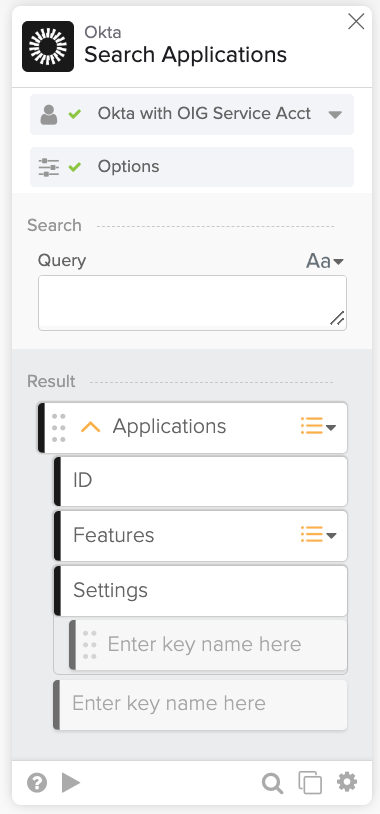Click the Search Applications card title

tap(185, 55)
